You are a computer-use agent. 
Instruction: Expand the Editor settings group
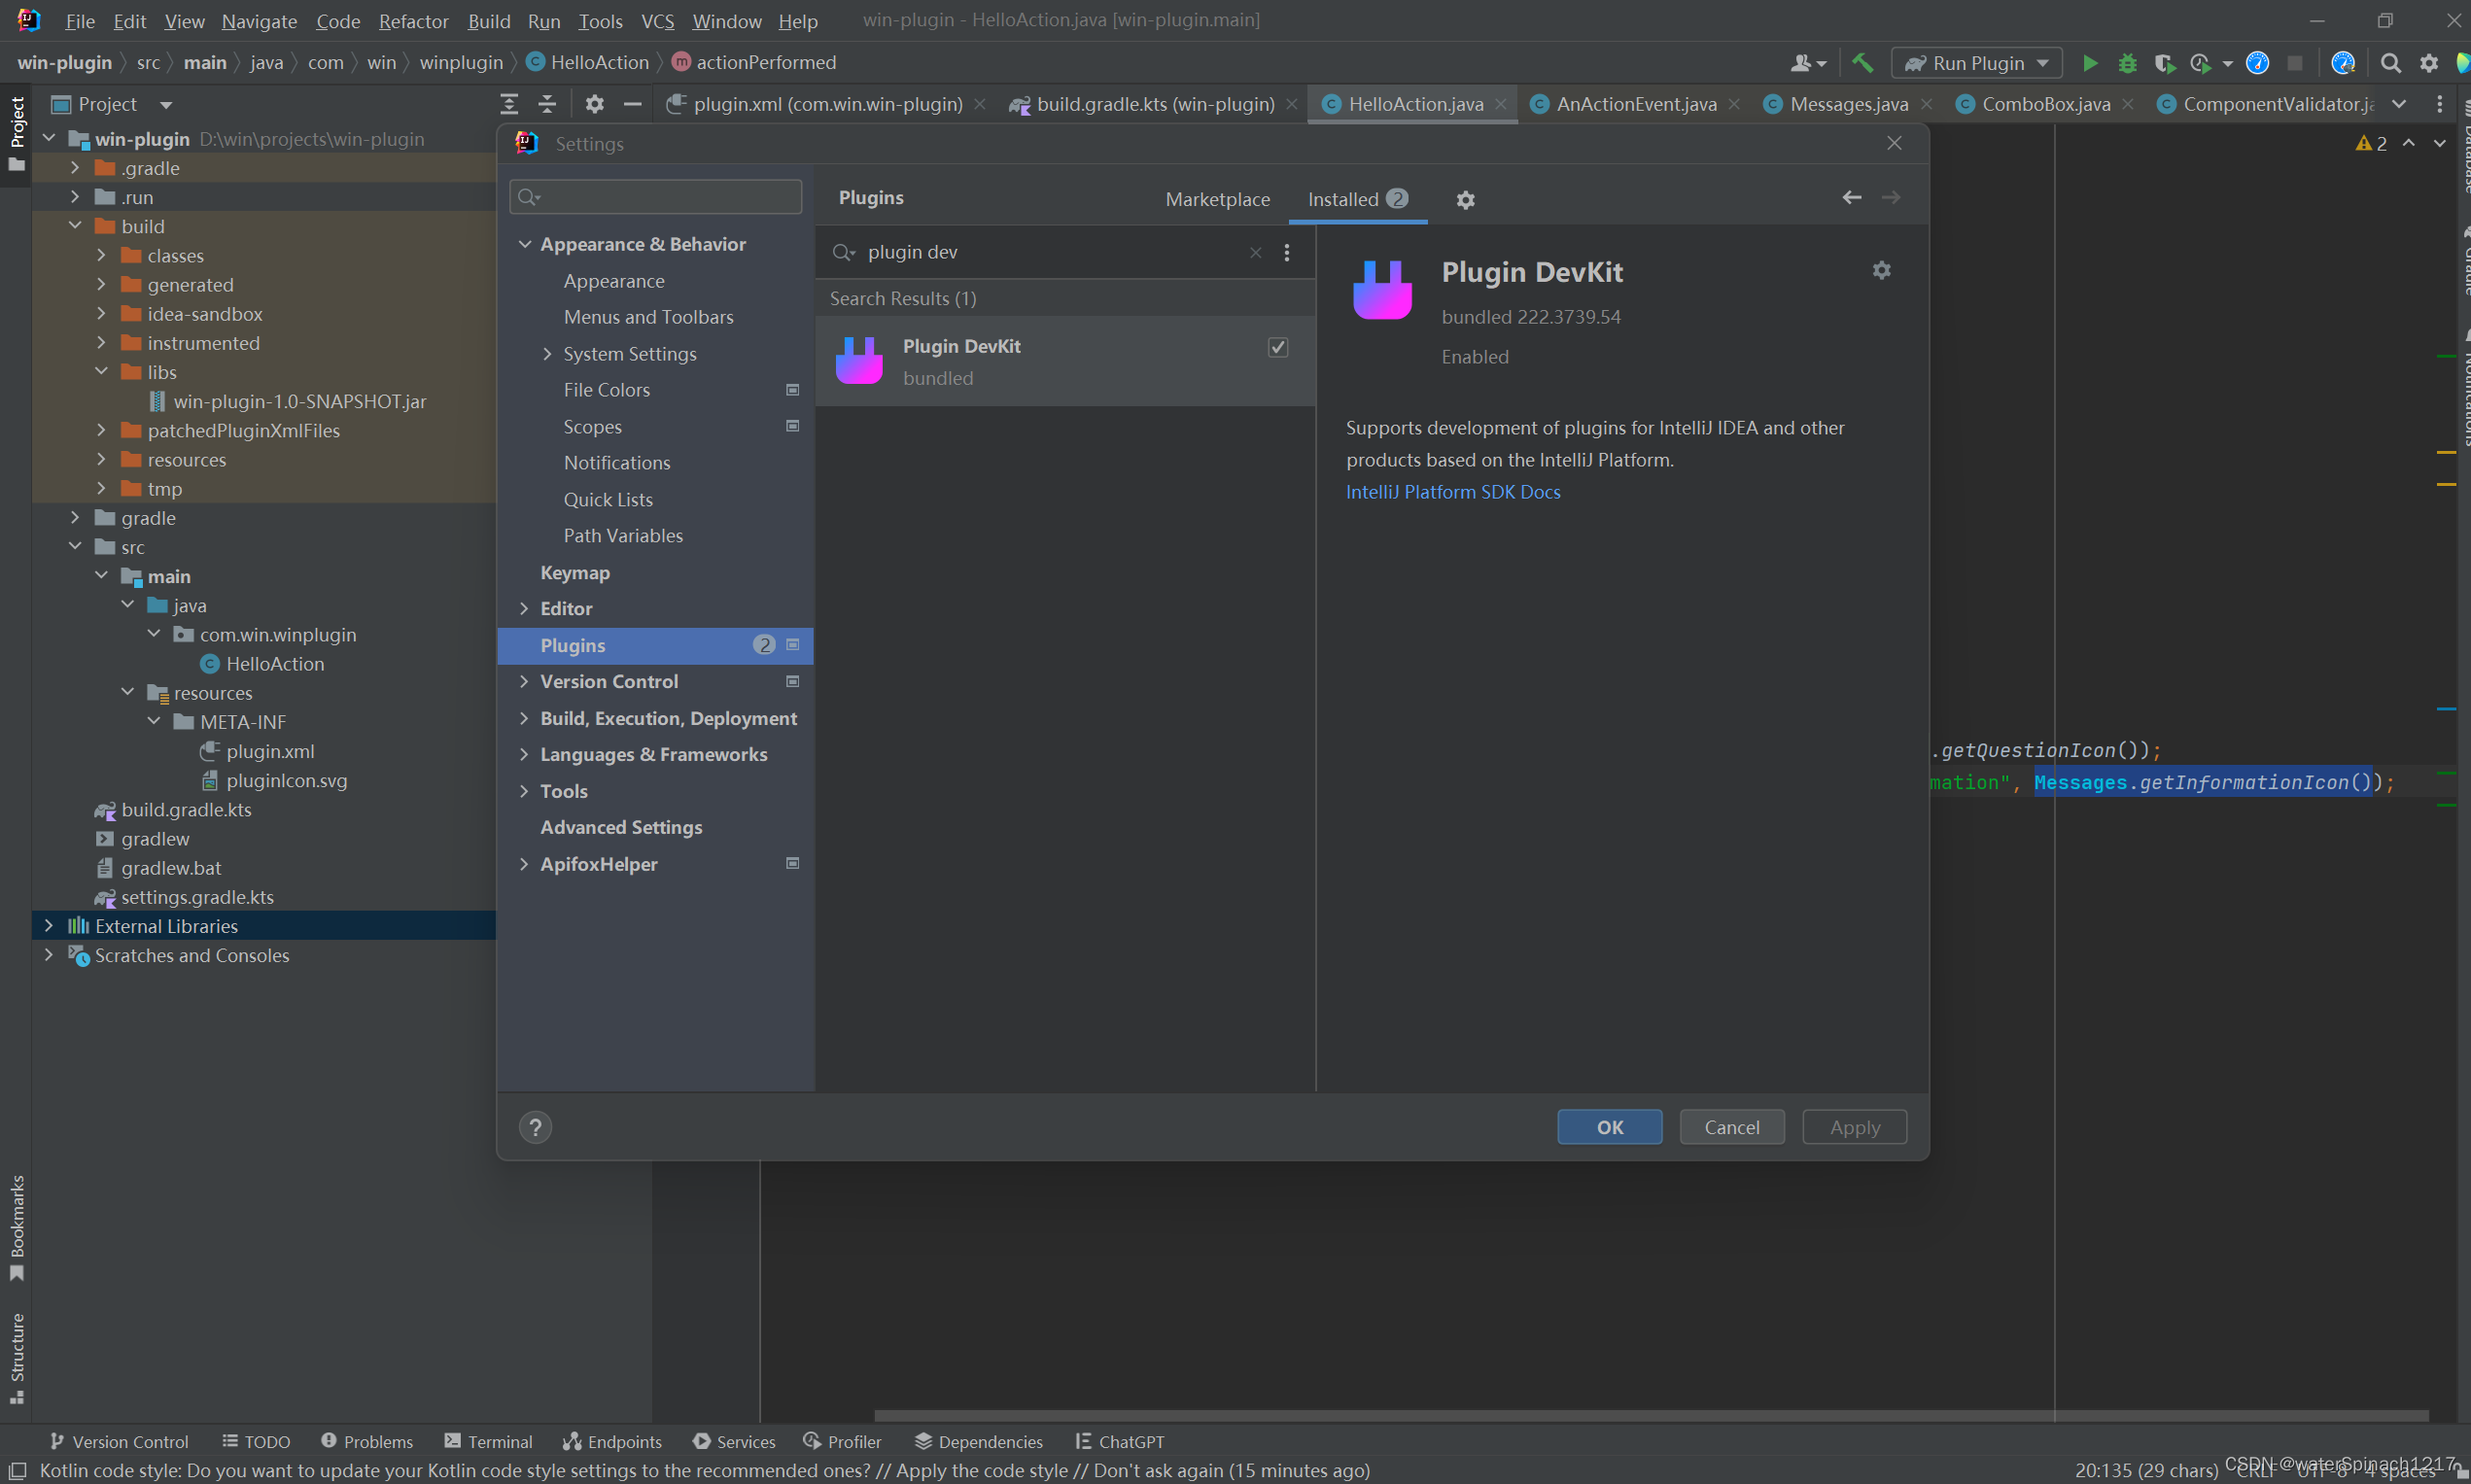click(x=525, y=609)
